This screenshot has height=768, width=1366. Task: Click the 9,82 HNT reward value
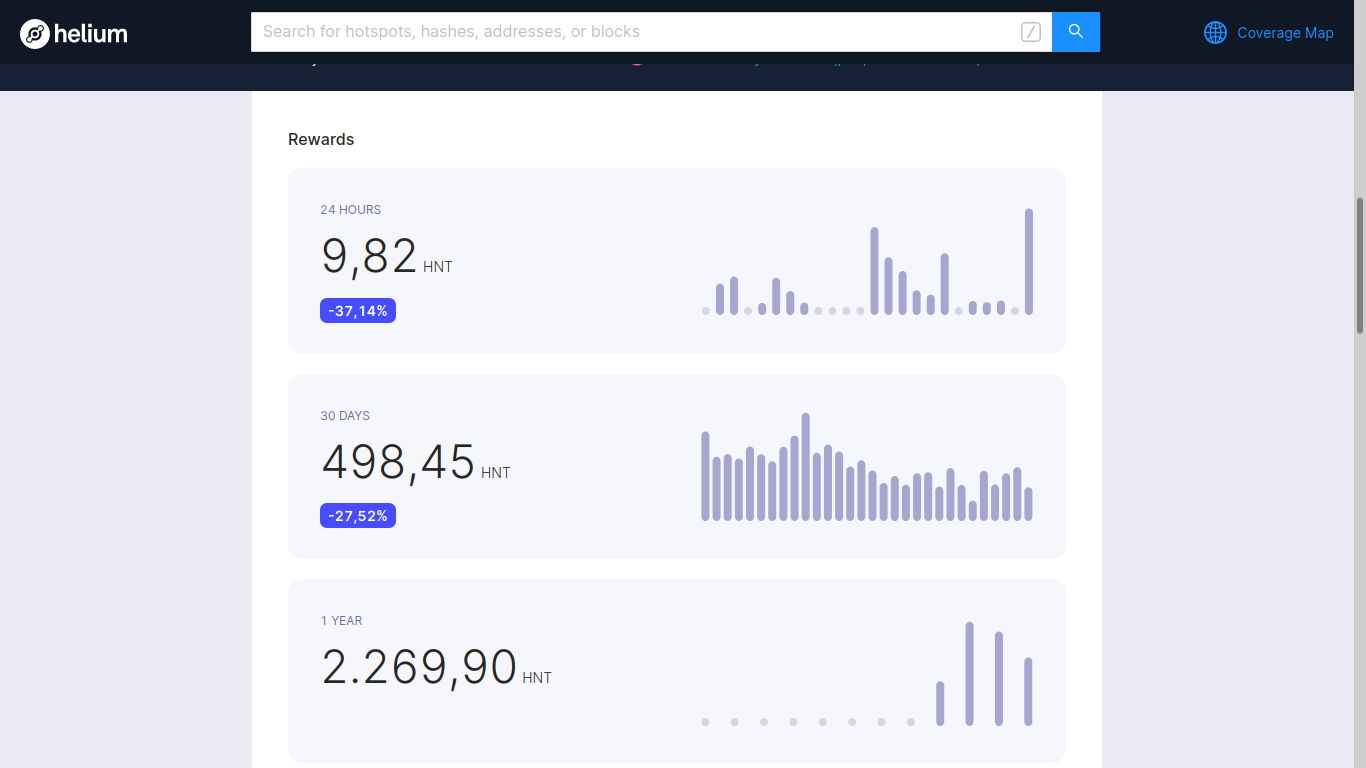[369, 257]
